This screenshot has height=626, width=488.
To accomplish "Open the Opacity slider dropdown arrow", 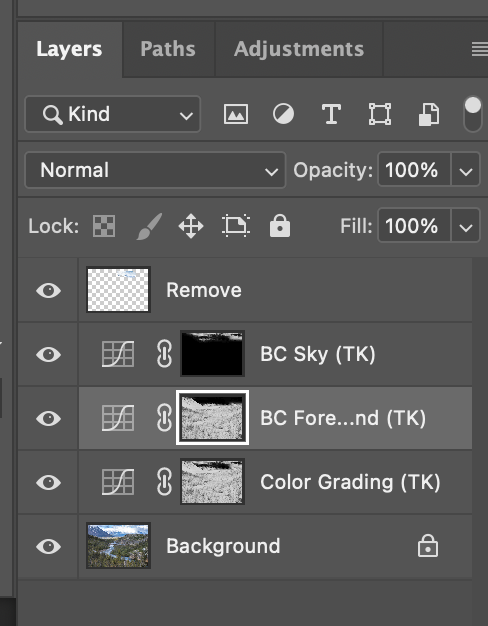I will (466, 170).
